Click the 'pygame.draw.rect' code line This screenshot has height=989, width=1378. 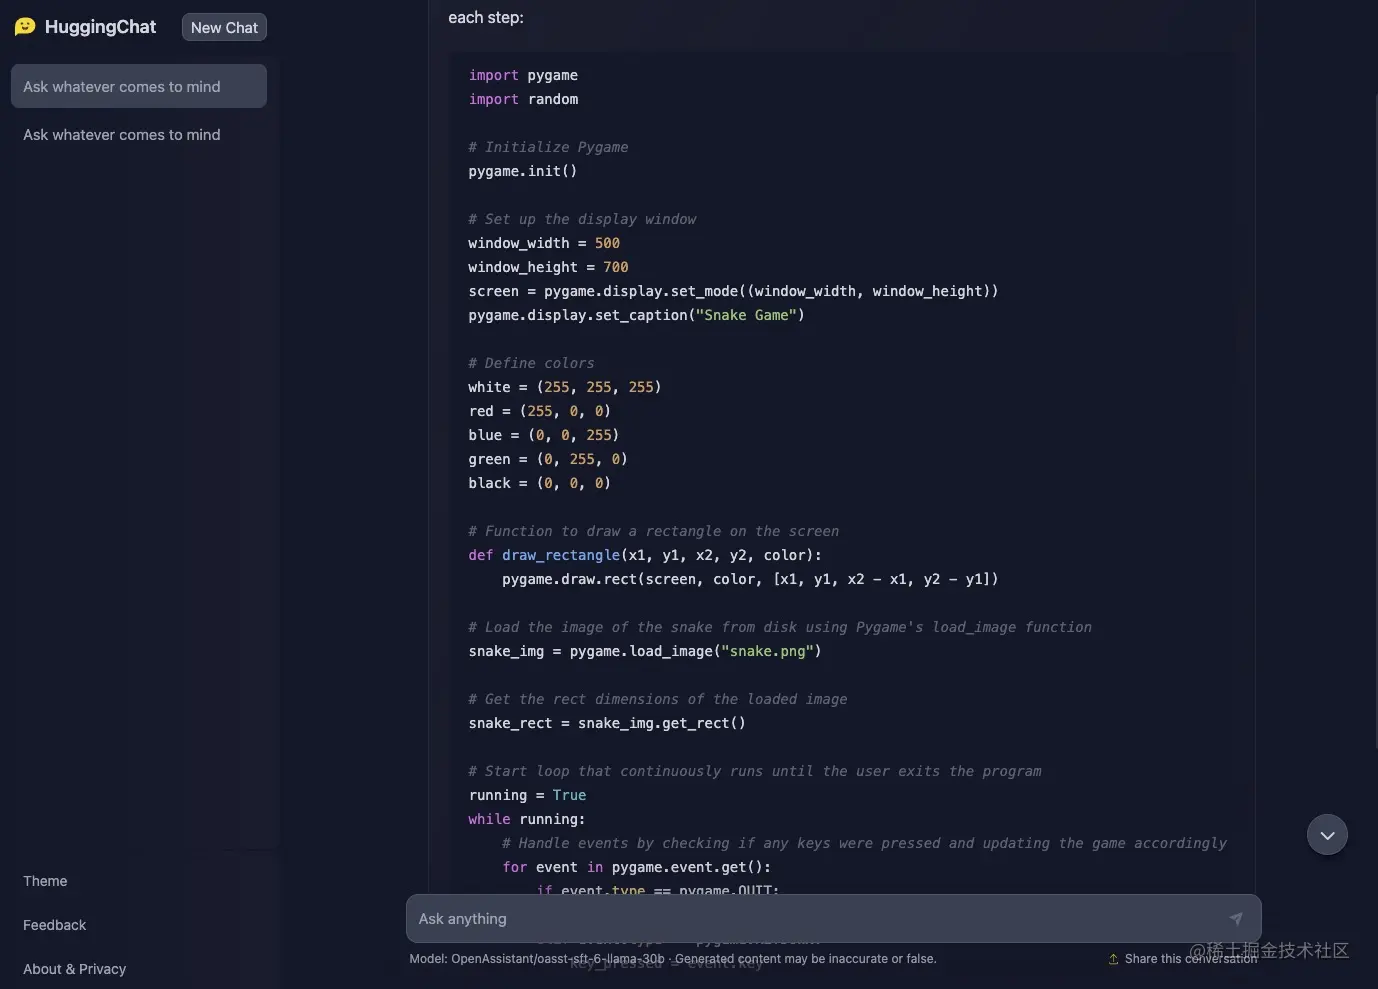coord(750,579)
